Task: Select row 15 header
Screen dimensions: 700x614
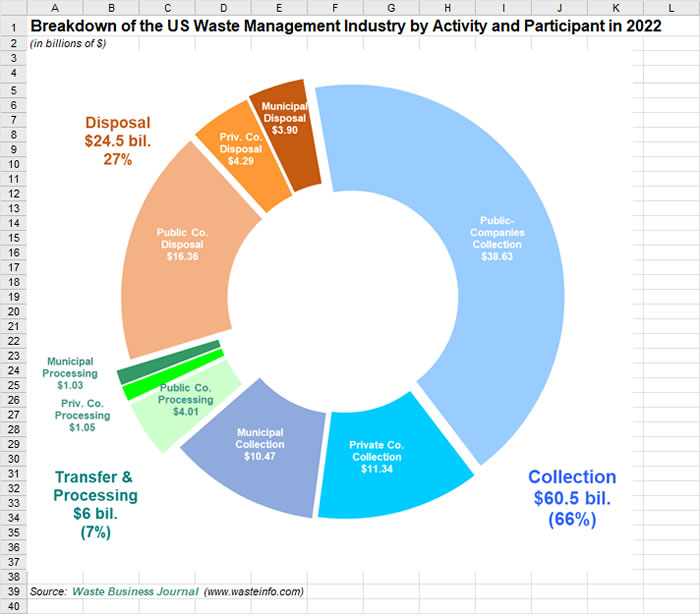Action: pos(13,238)
